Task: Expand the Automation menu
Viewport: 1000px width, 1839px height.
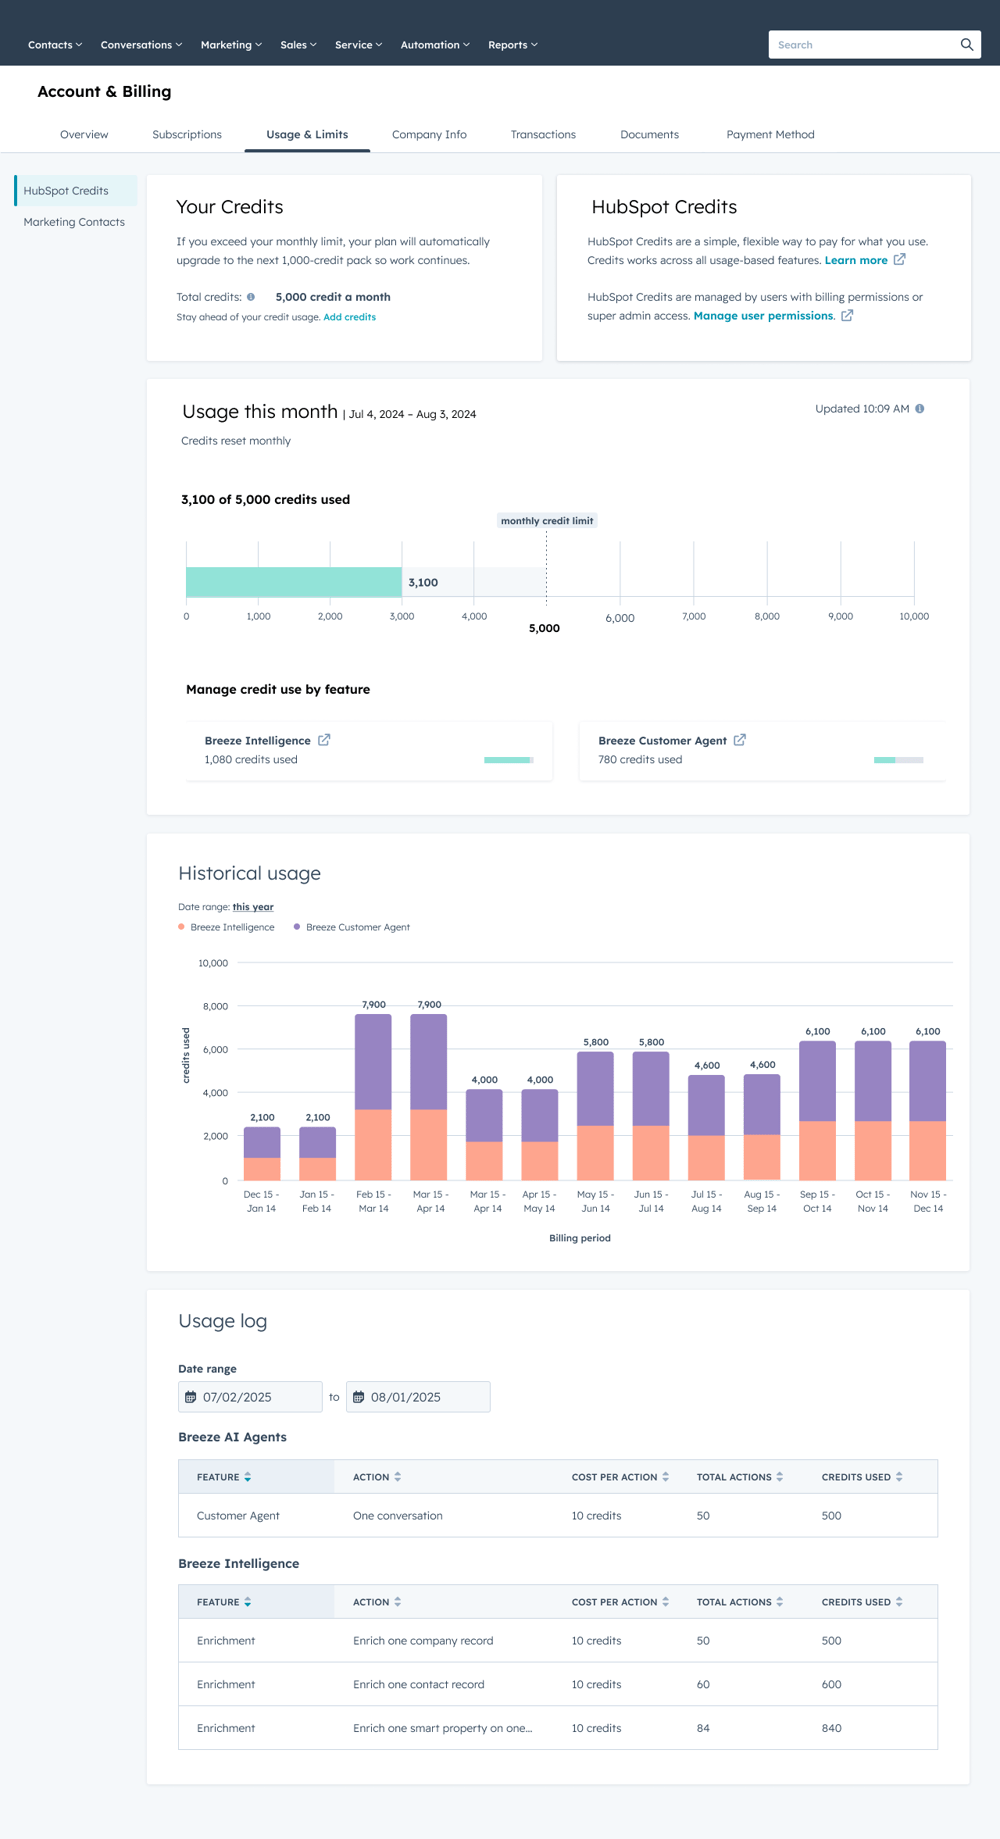Action: pos(435,45)
